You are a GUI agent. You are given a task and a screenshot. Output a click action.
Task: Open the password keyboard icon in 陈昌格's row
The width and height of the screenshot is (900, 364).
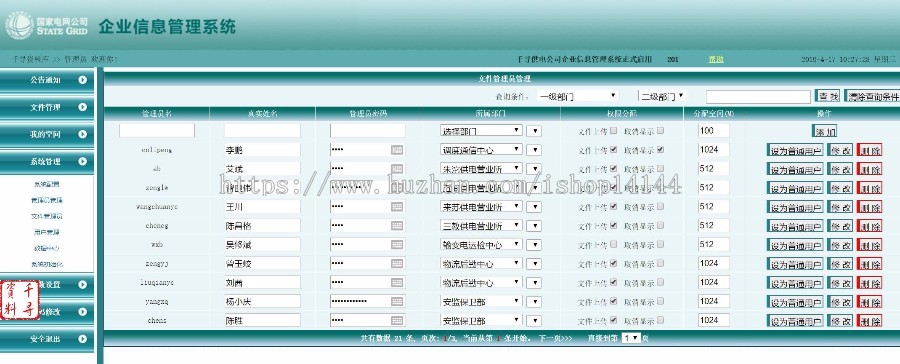click(397, 226)
